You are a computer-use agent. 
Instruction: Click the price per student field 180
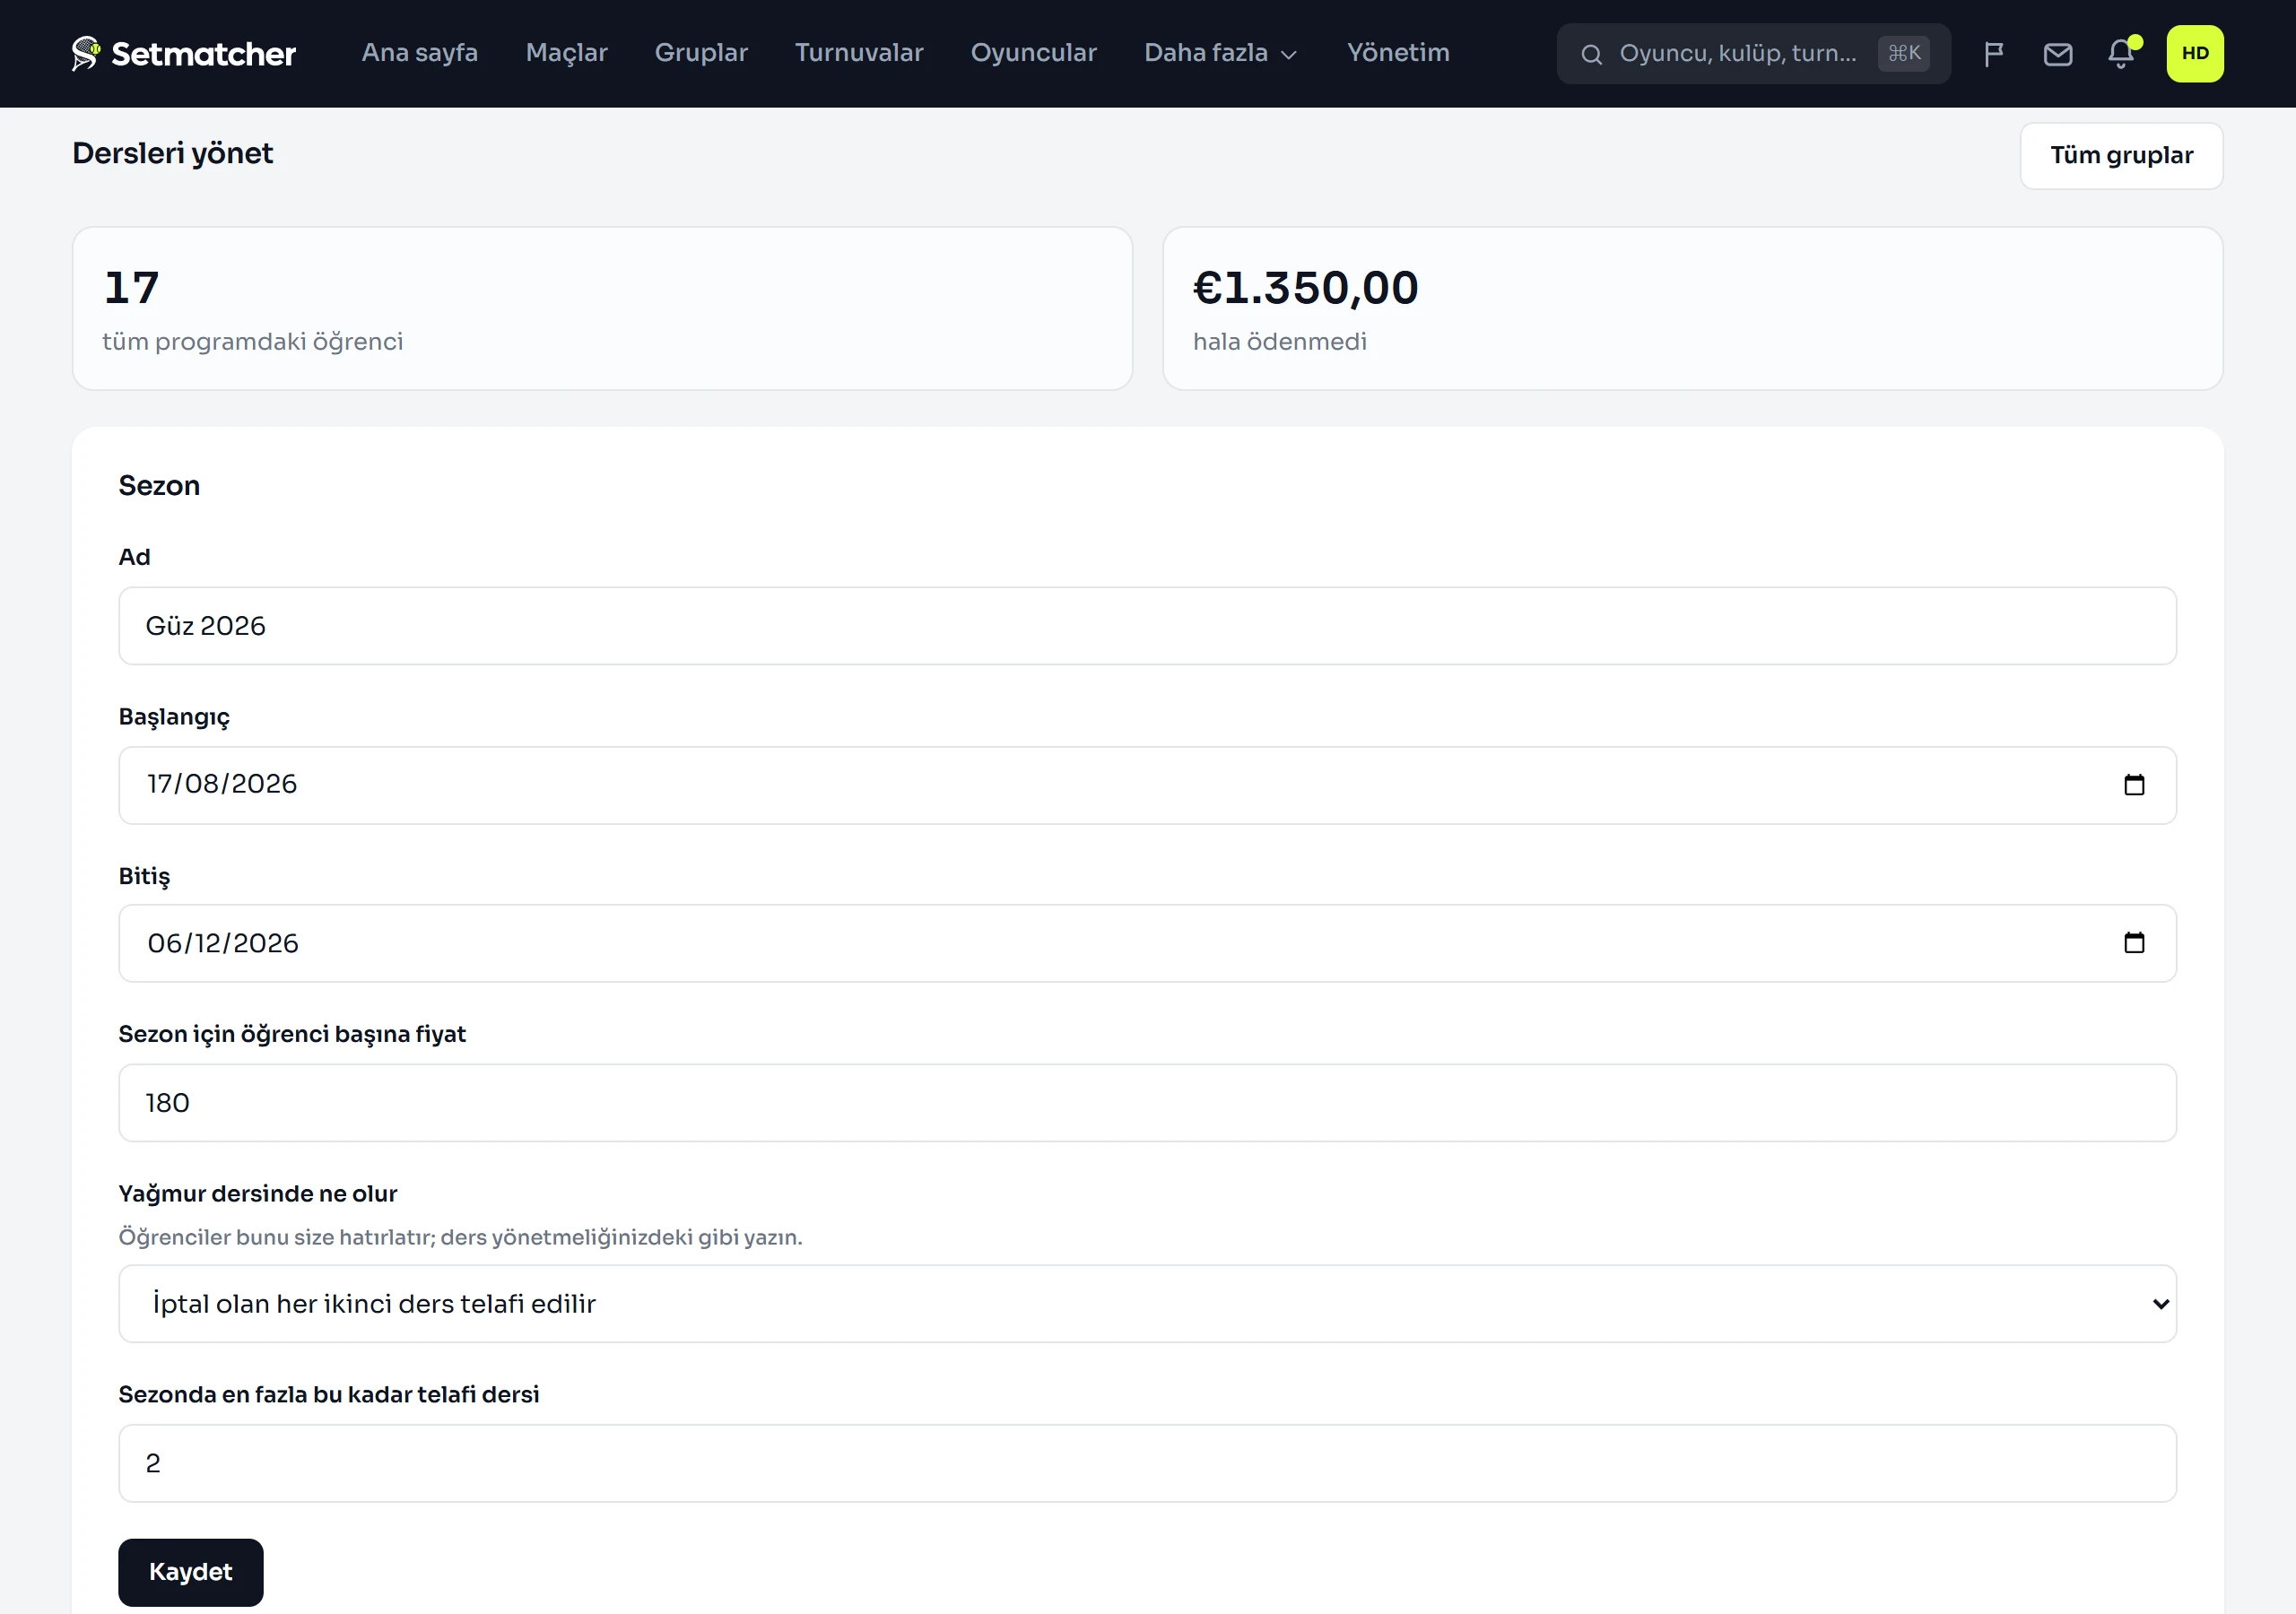click(1147, 1103)
